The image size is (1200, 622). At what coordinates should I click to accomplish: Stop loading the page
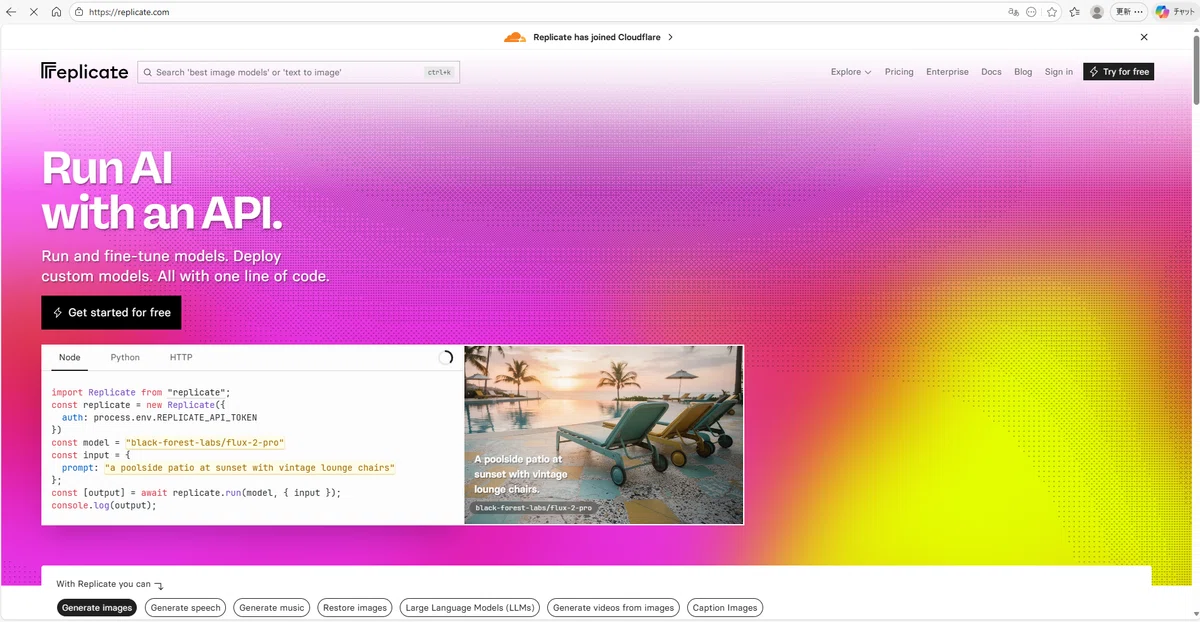click(x=33, y=12)
